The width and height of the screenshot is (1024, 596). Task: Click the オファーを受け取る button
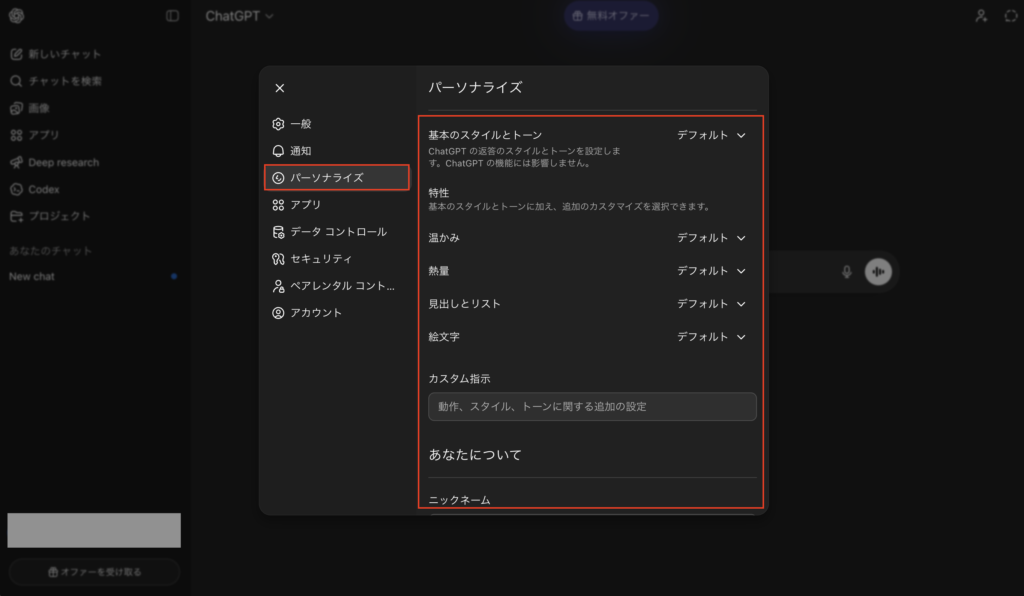tap(95, 572)
